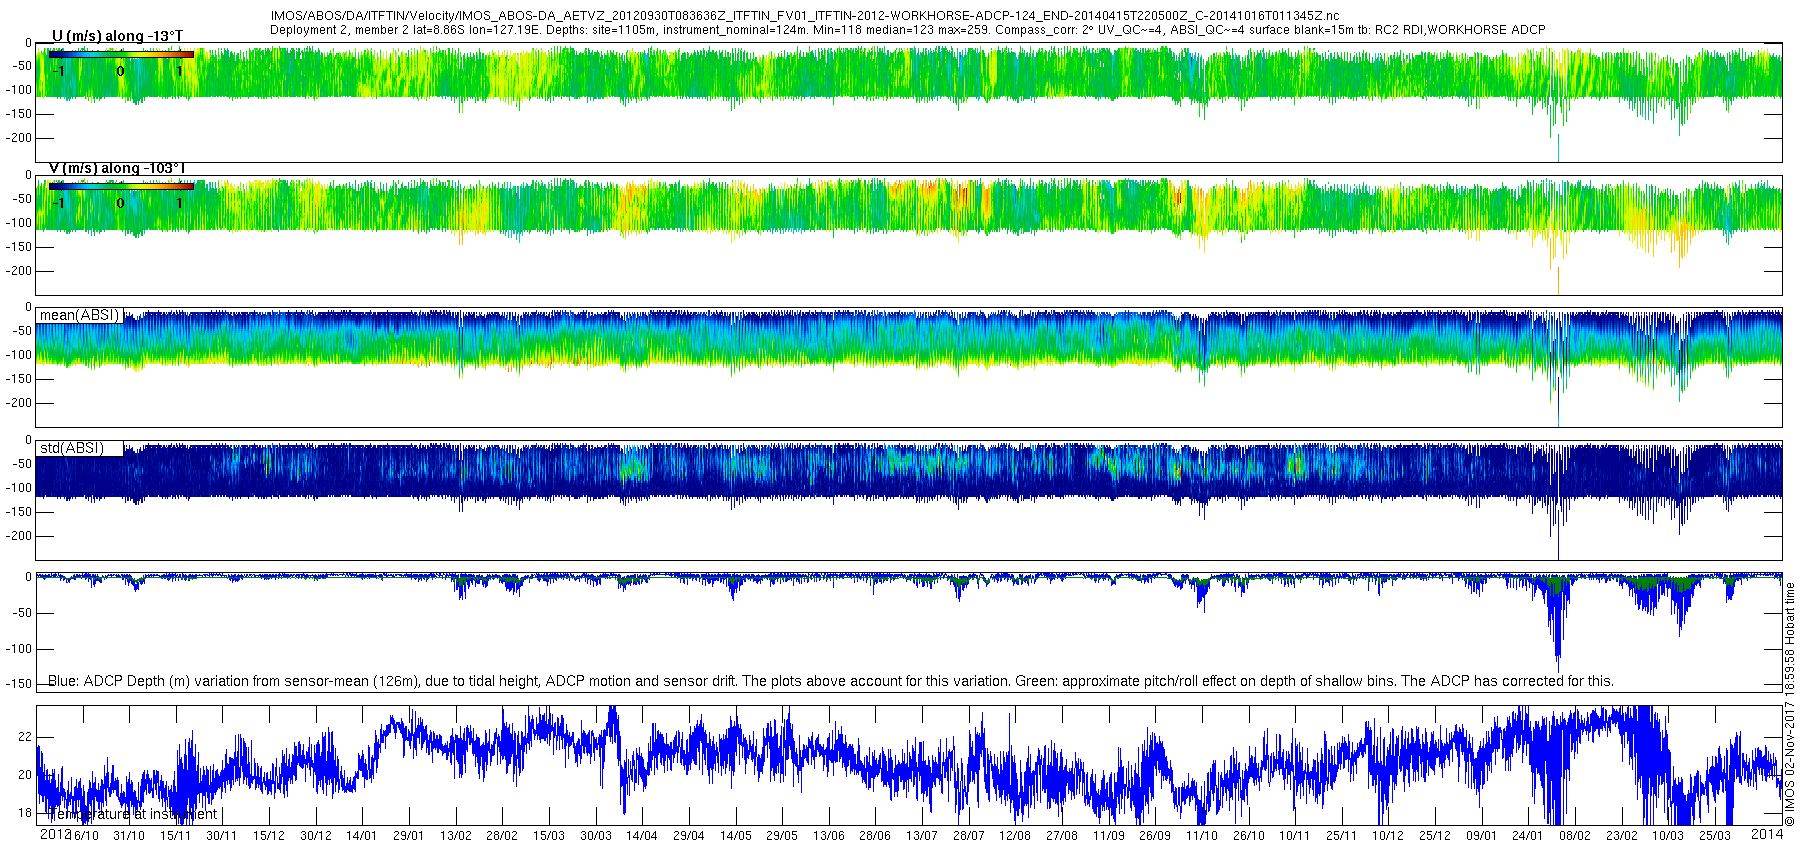Click the '-200' depth tick in U panel
This screenshot has height=850, width=1800.
(19, 138)
